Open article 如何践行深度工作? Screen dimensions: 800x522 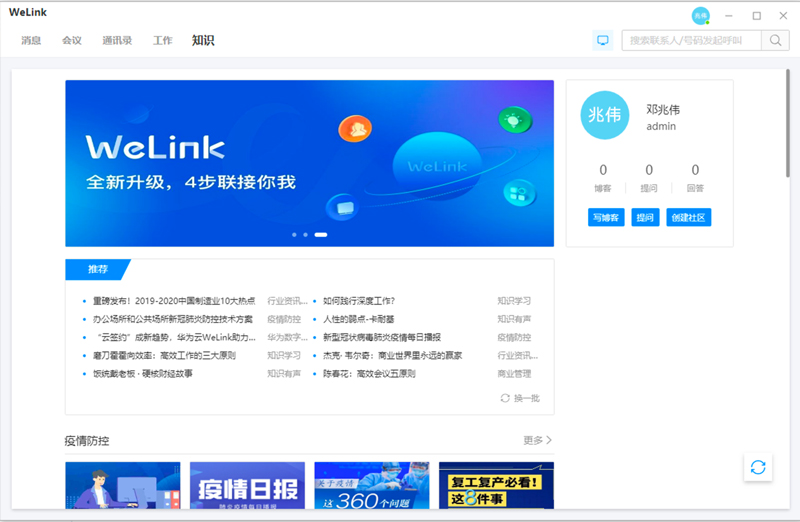[359, 301]
